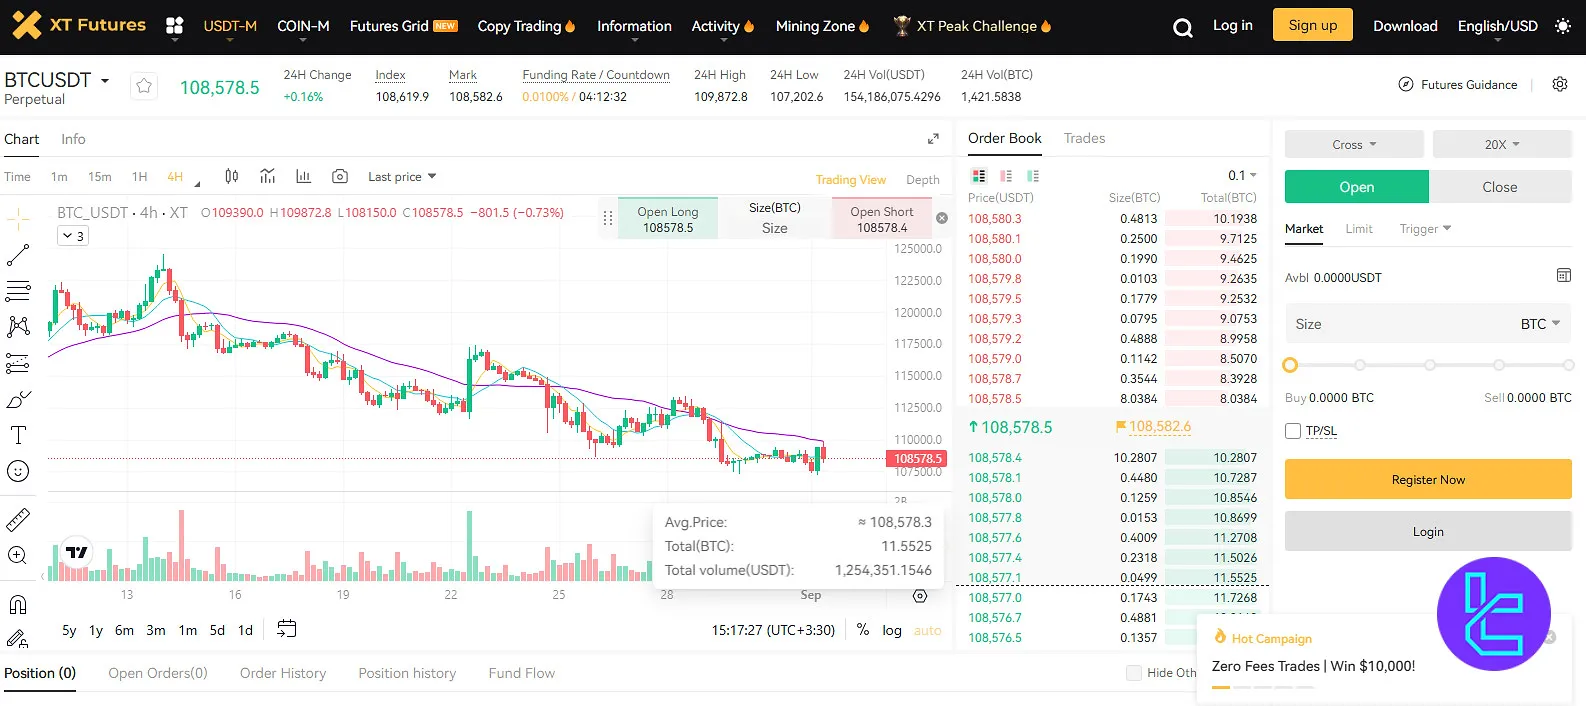Tick the Hide Other checkbox
The width and height of the screenshot is (1586, 706).
click(1134, 673)
